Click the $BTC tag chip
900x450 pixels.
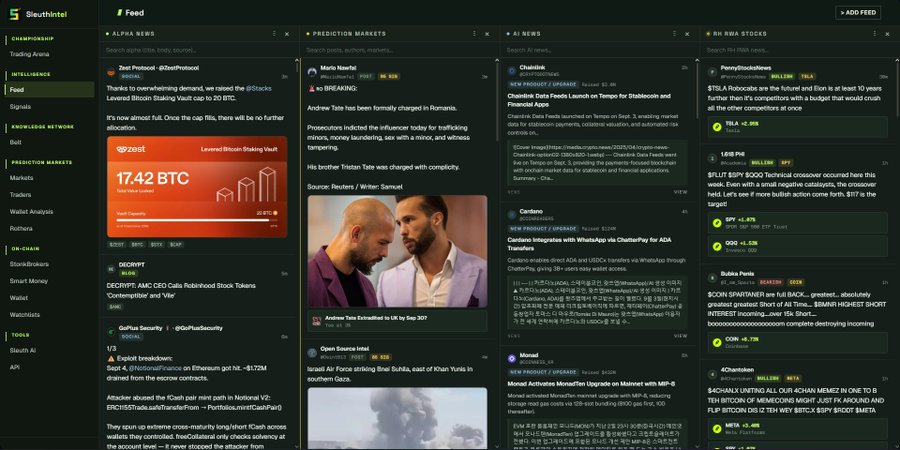(138, 245)
